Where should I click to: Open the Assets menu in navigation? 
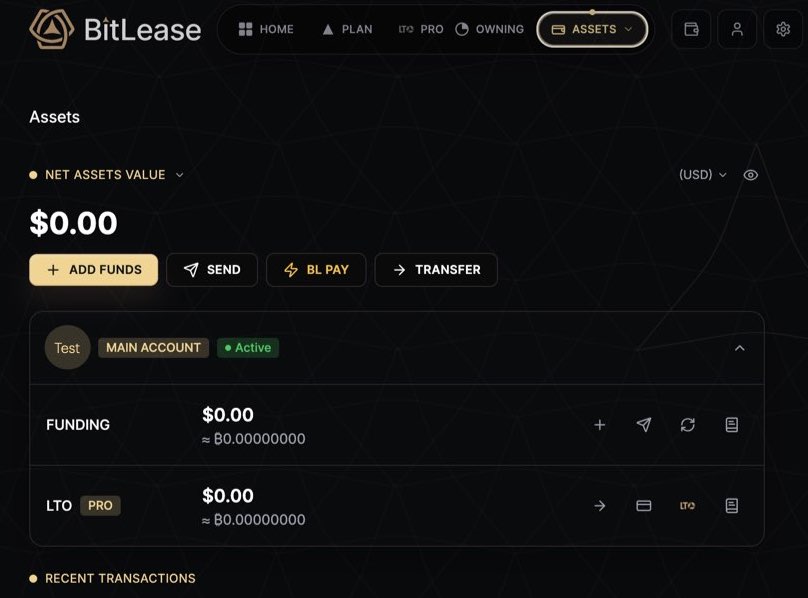coord(592,29)
